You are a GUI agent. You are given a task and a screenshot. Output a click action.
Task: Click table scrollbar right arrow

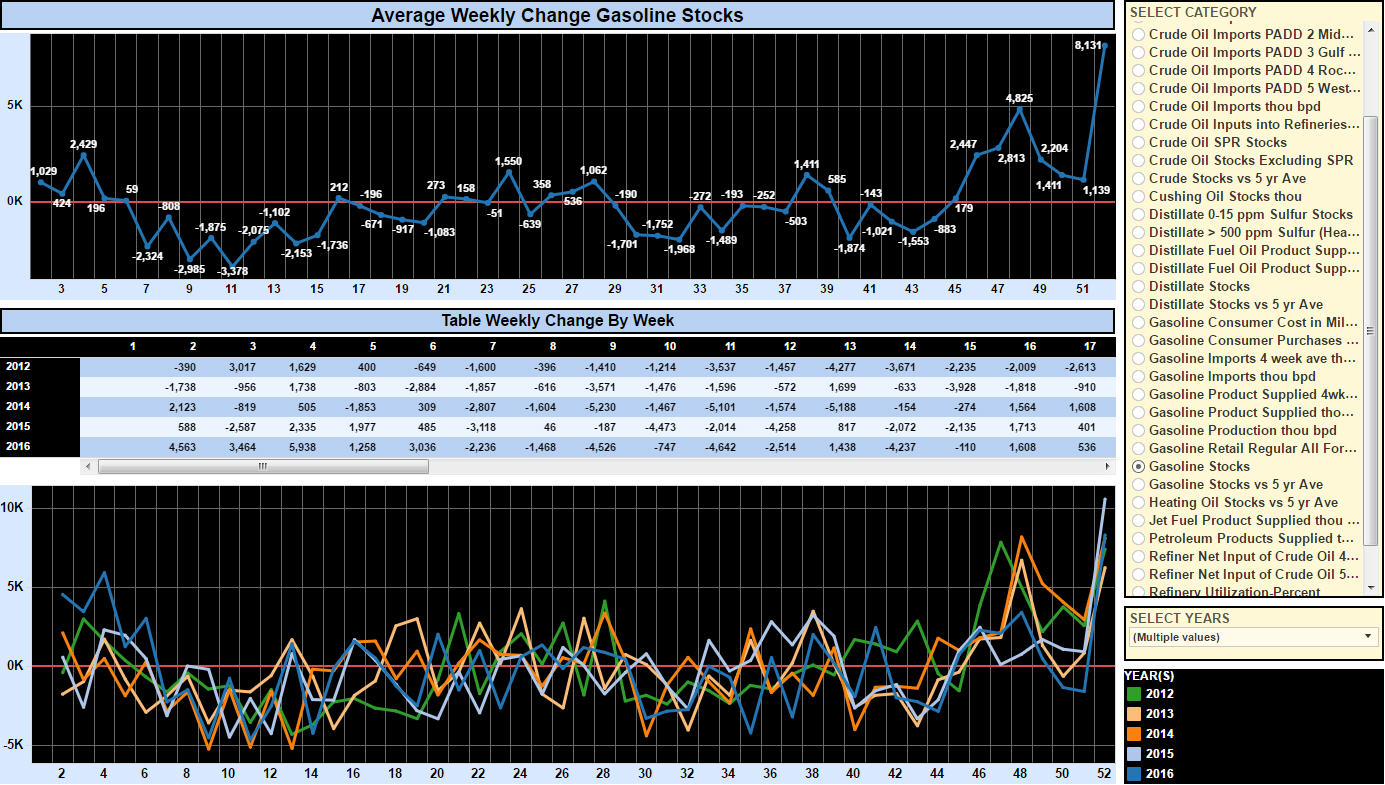[1106, 466]
